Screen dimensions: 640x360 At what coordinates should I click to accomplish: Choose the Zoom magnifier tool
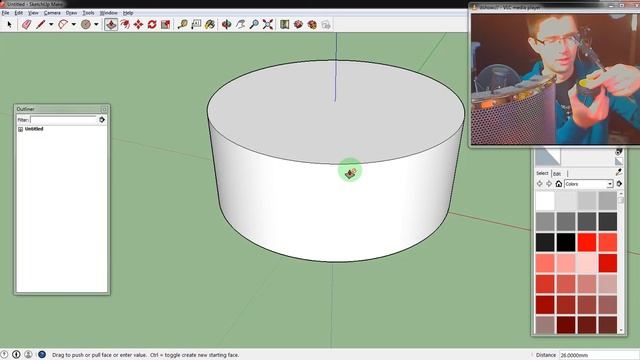tap(254, 24)
